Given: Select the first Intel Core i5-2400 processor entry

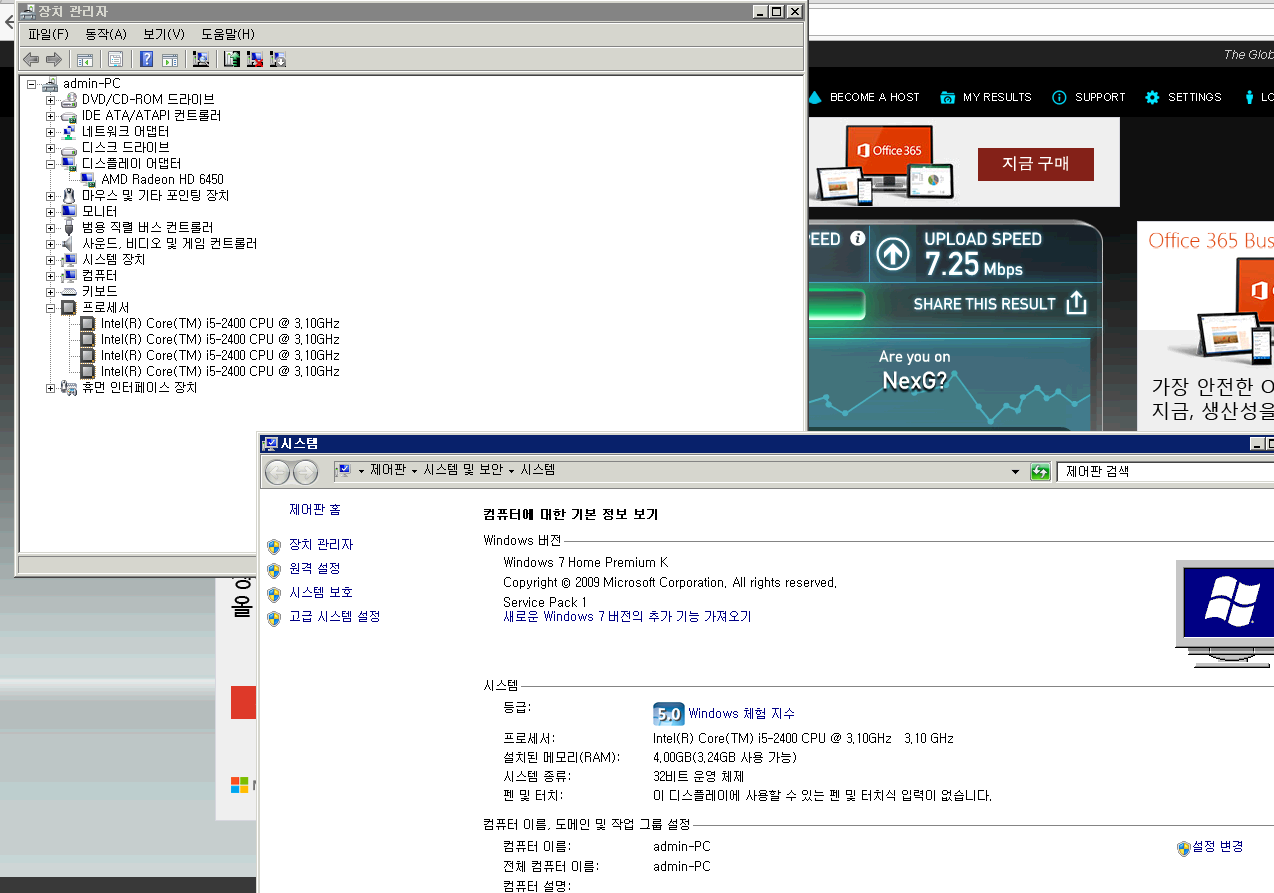Looking at the screenshot, I should click(220, 323).
